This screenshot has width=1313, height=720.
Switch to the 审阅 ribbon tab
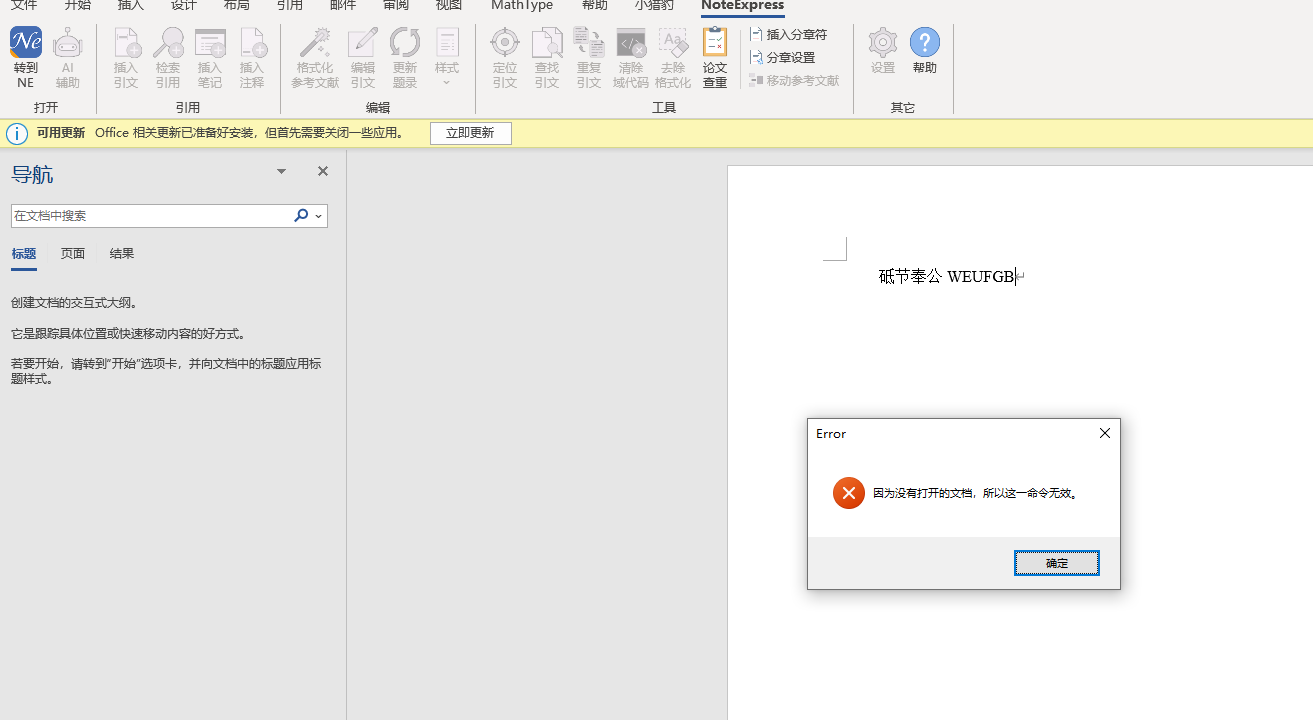click(x=396, y=5)
